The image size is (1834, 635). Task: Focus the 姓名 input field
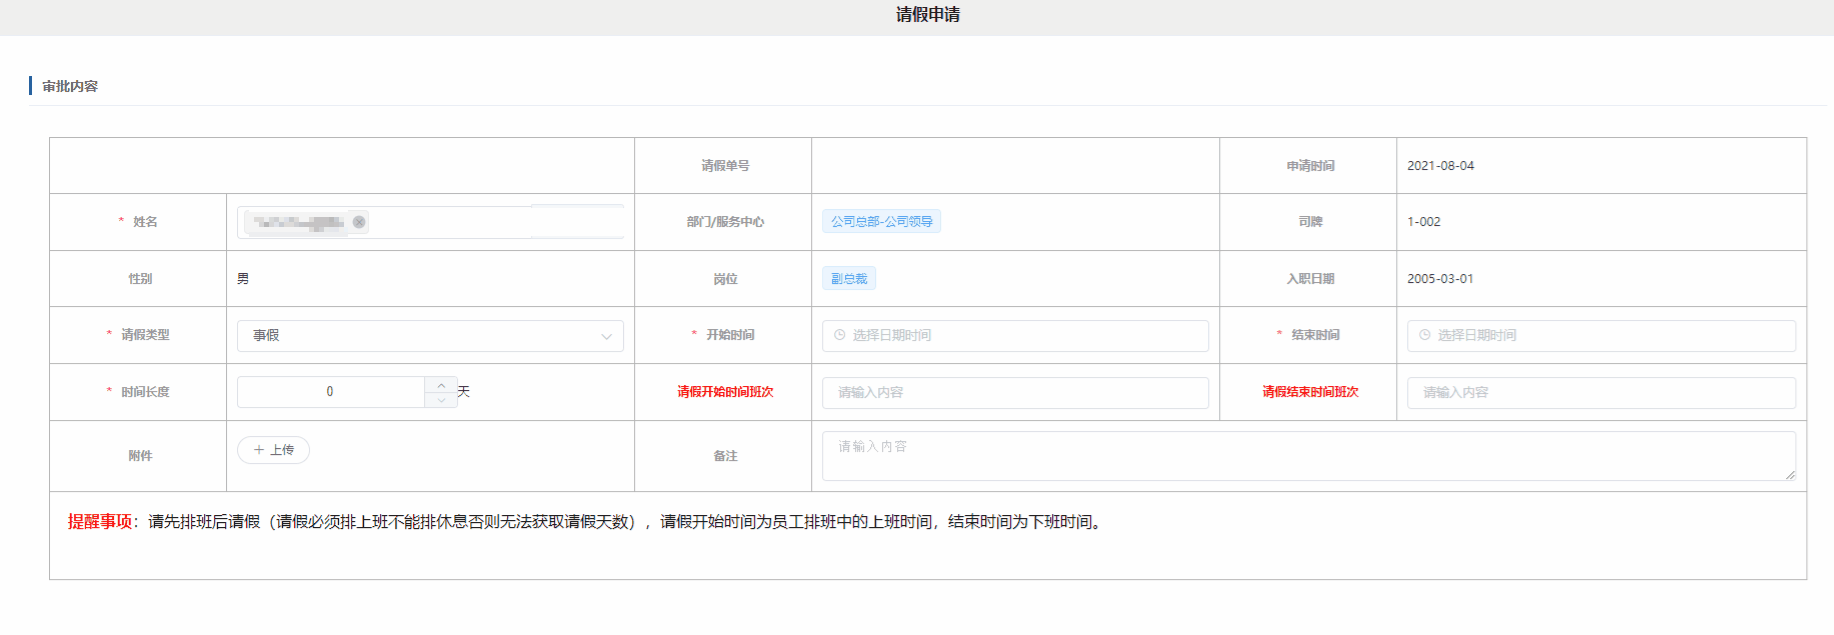click(490, 222)
